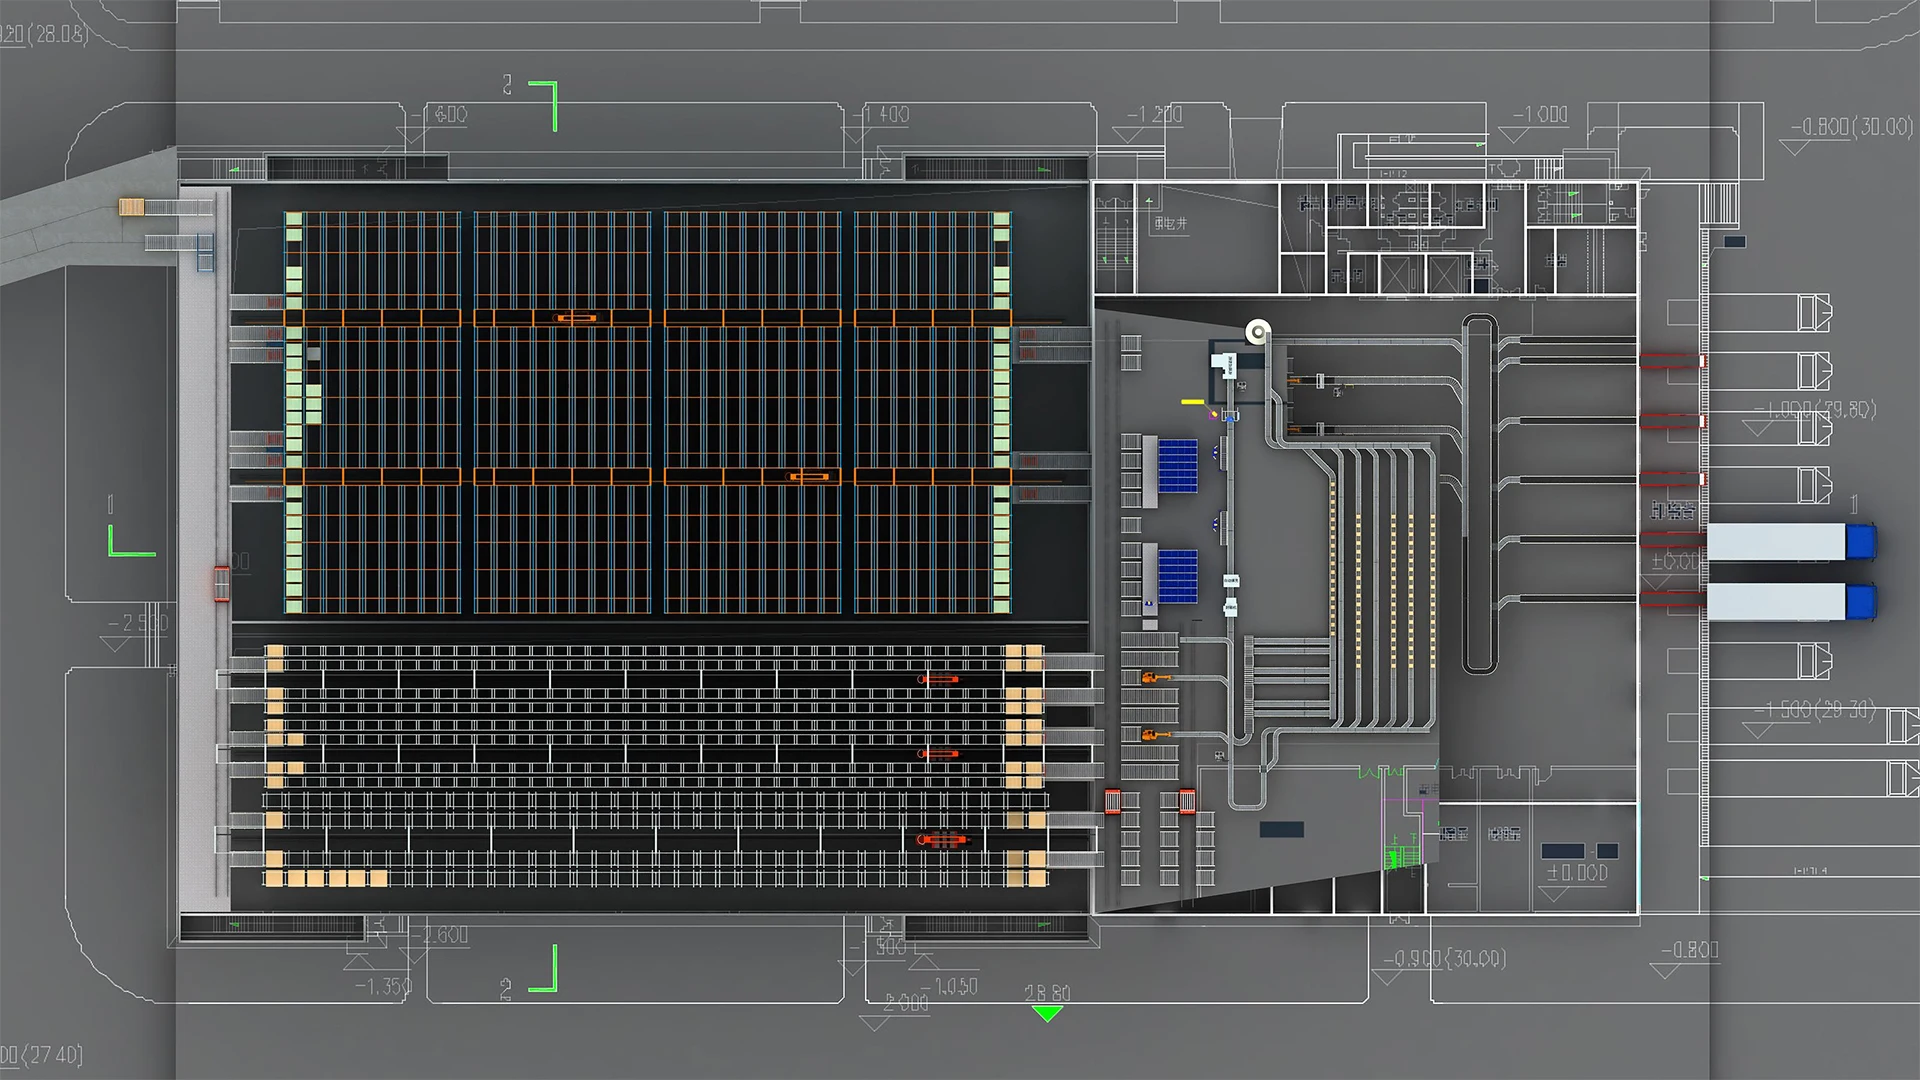Select the lower blue pallet stack

click(1177, 576)
